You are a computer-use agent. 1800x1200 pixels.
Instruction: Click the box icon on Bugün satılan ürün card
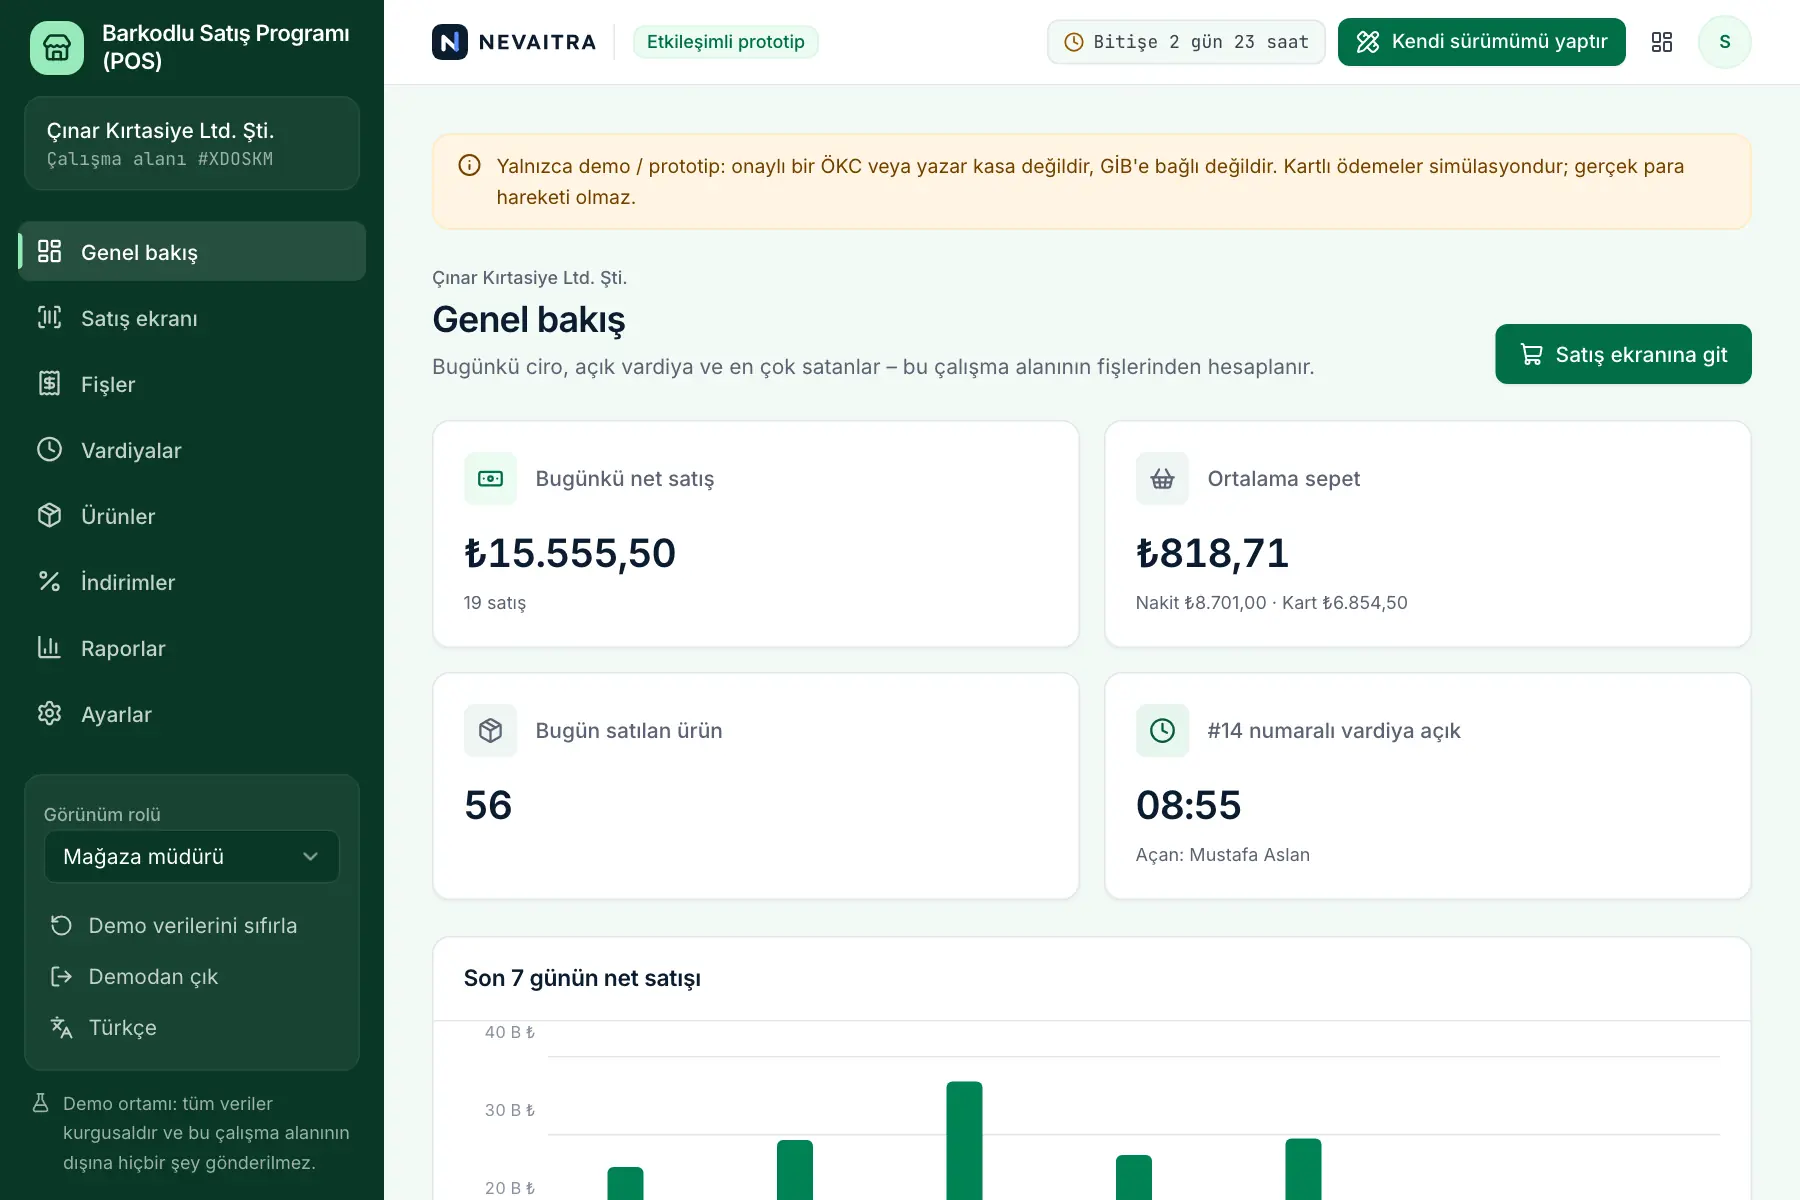[491, 731]
